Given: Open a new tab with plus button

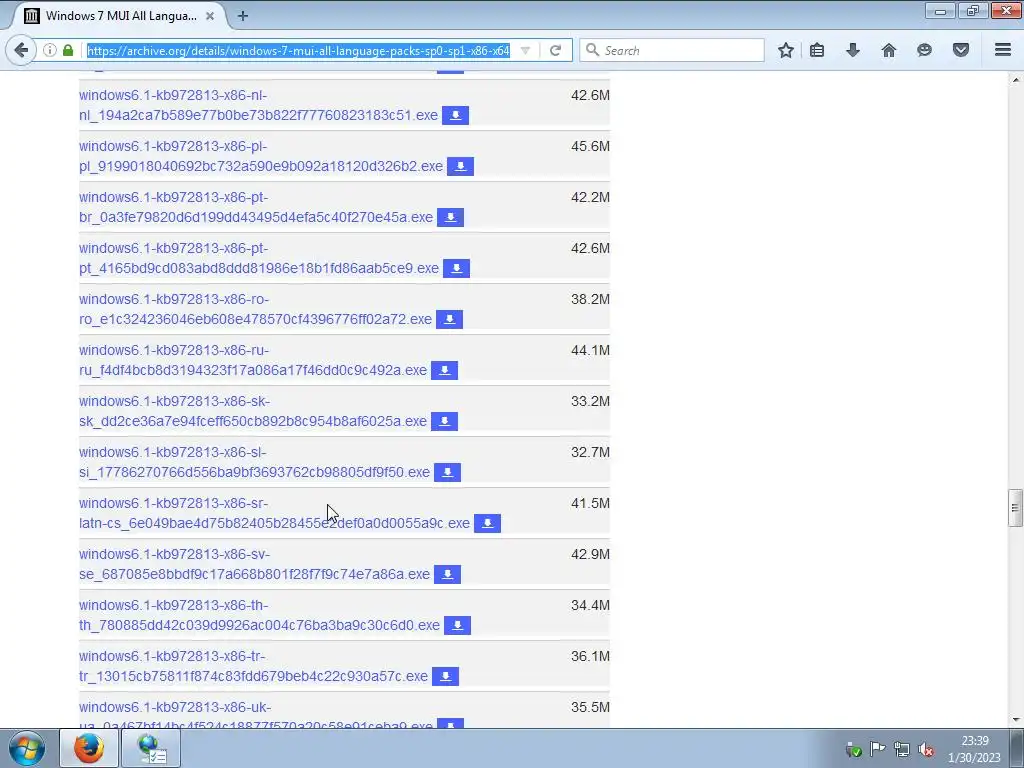Looking at the screenshot, I should tap(243, 16).
